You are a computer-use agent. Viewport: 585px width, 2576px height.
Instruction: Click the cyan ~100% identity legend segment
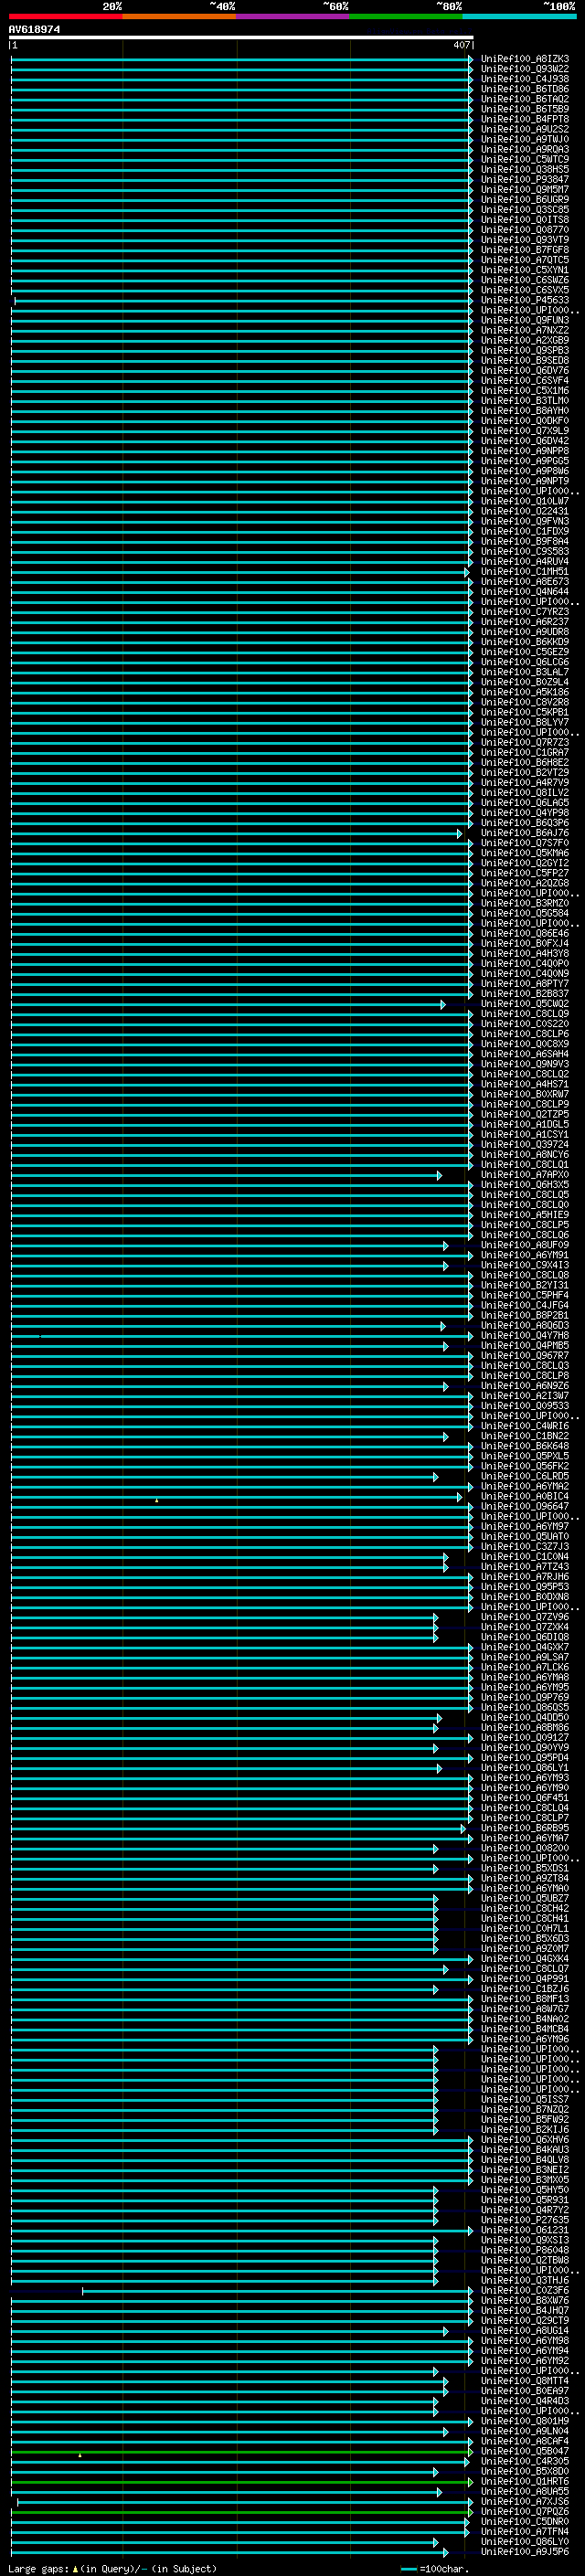[x=519, y=16]
